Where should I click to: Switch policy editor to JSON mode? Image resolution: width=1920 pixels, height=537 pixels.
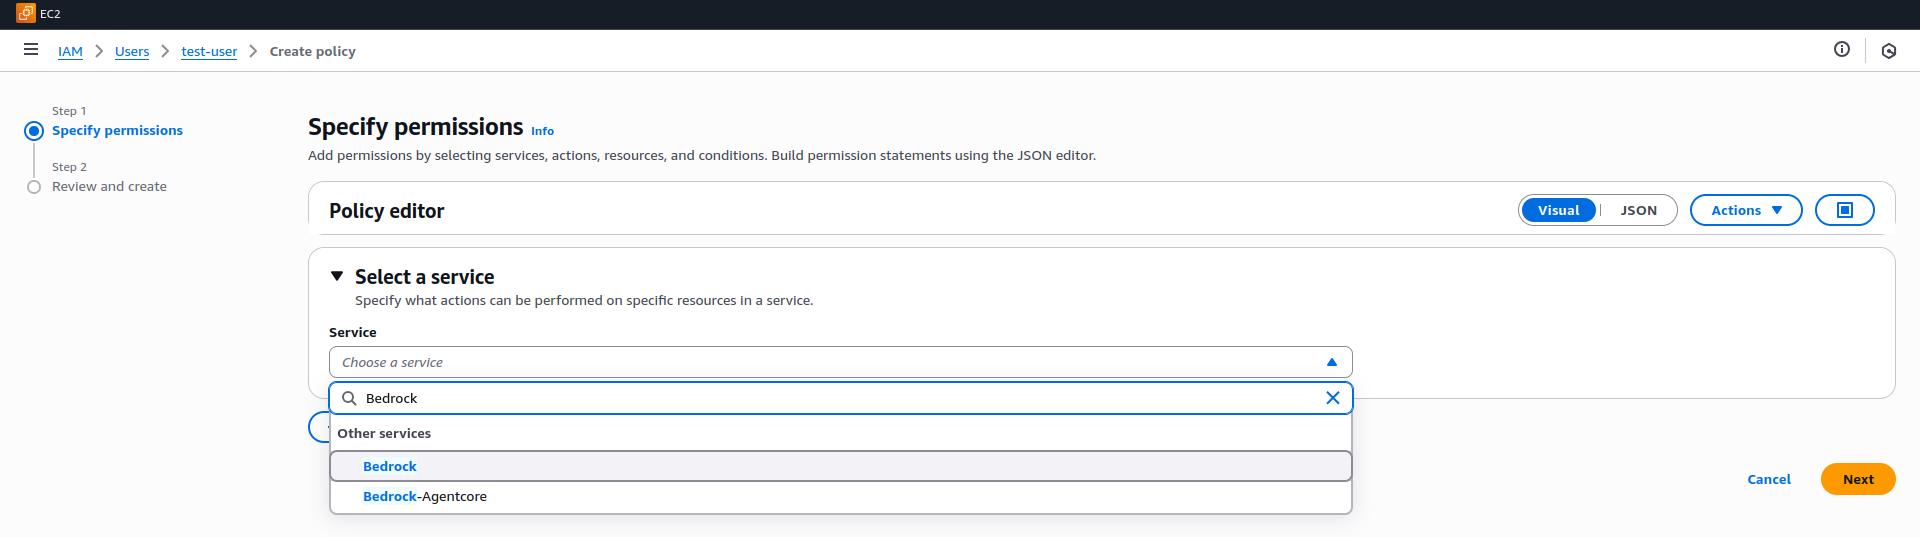tap(1638, 210)
